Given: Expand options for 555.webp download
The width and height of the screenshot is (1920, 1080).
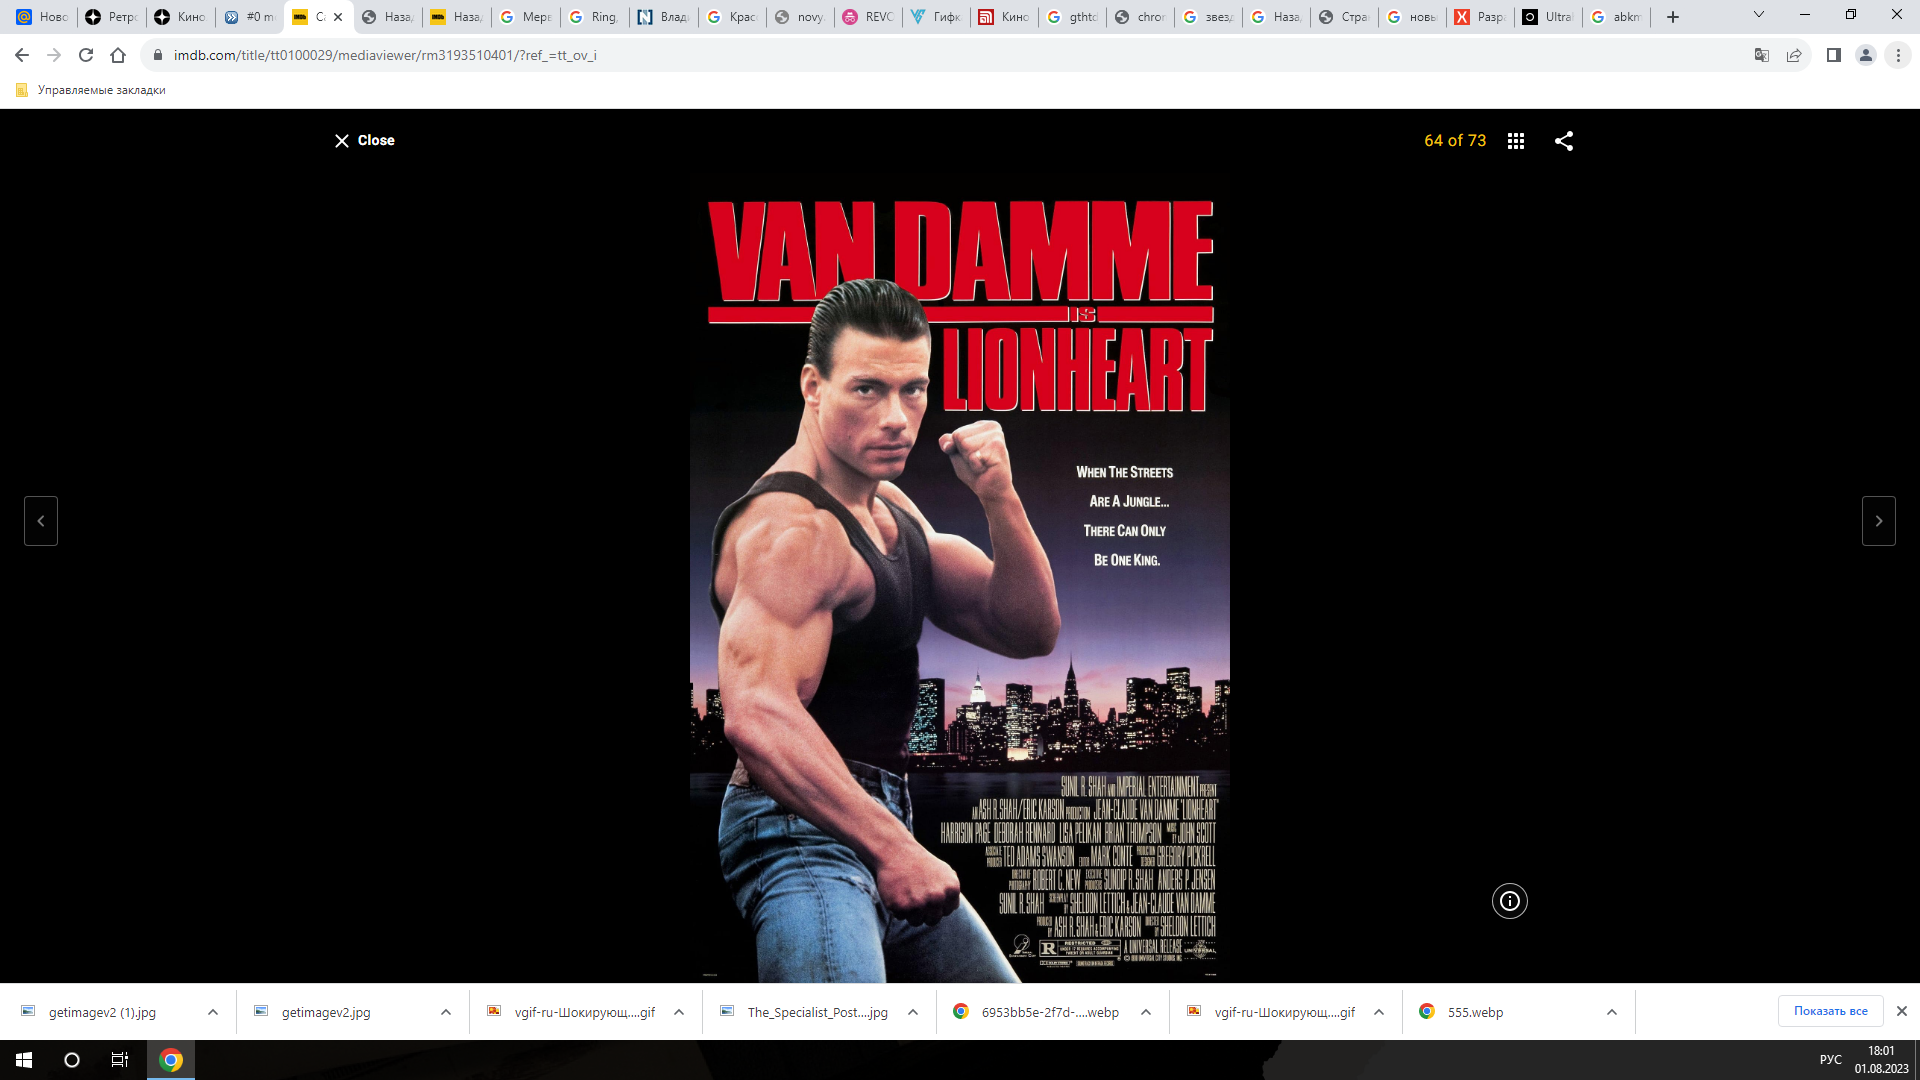Looking at the screenshot, I should pyautogui.click(x=1612, y=1012).
